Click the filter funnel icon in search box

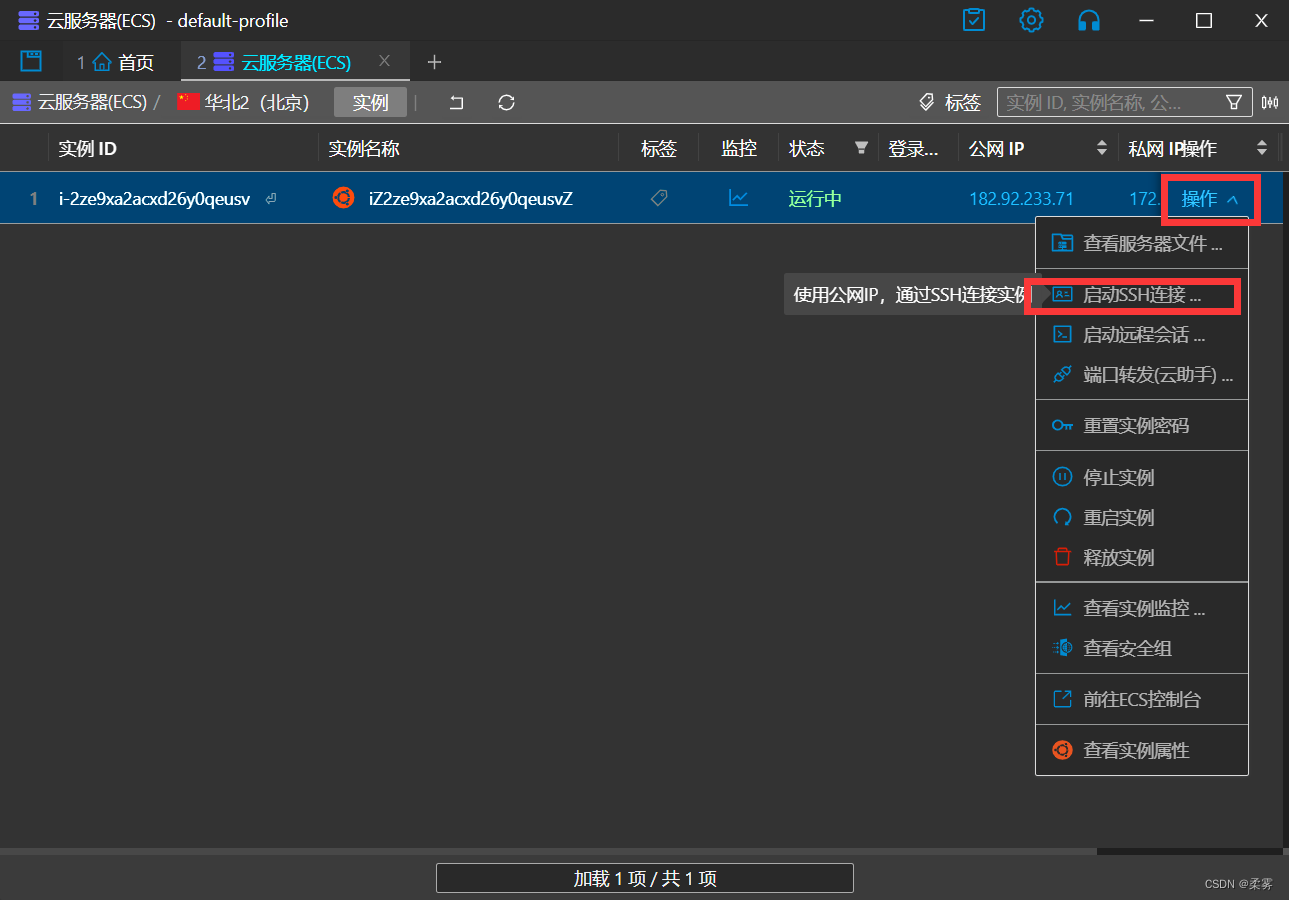coord(1234,102)
